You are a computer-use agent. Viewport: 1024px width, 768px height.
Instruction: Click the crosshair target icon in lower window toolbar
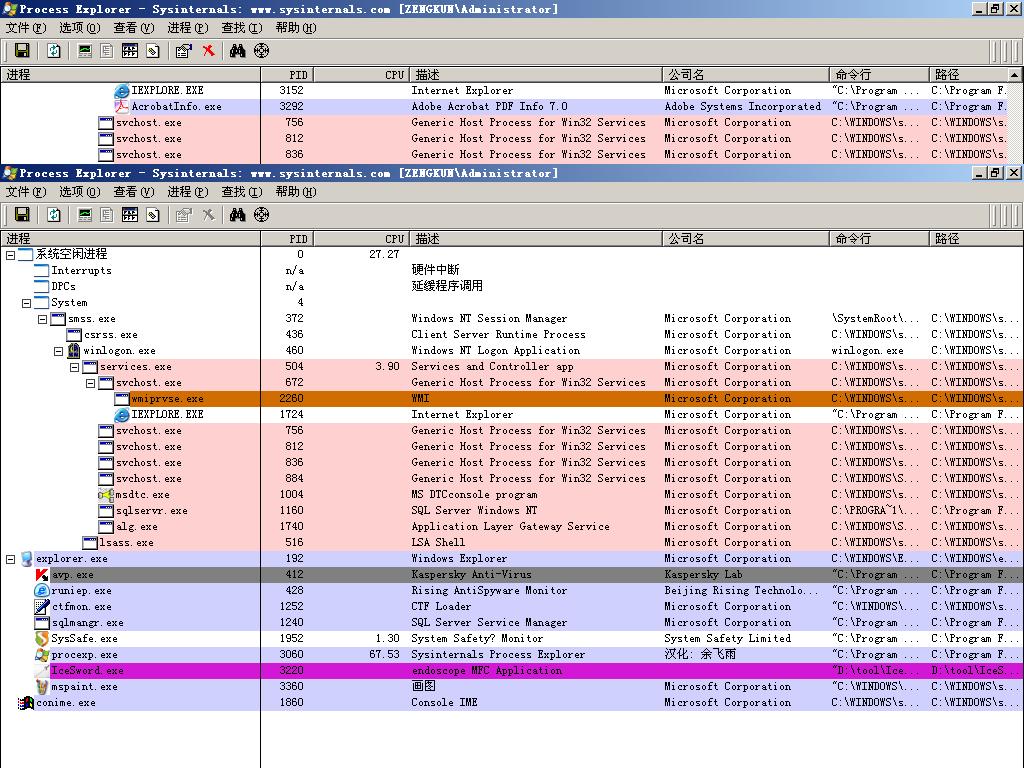point(262,215)
